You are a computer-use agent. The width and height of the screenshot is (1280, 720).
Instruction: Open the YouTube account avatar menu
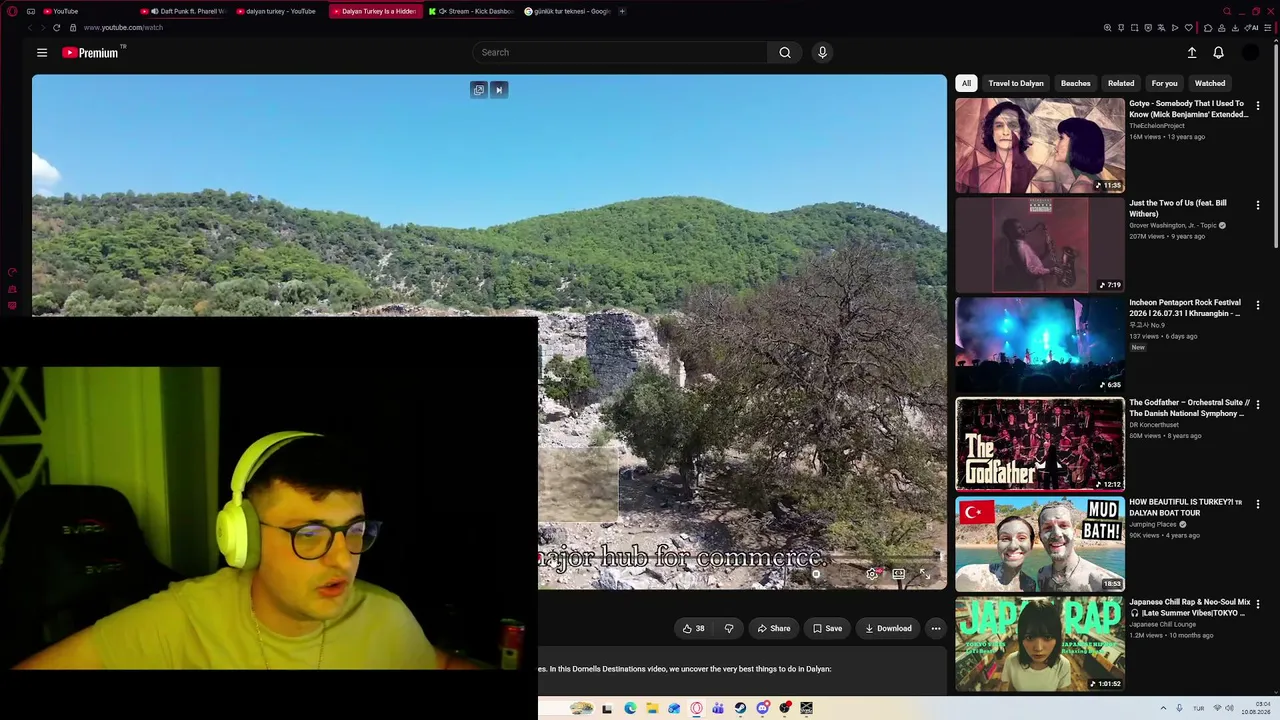1250,53
